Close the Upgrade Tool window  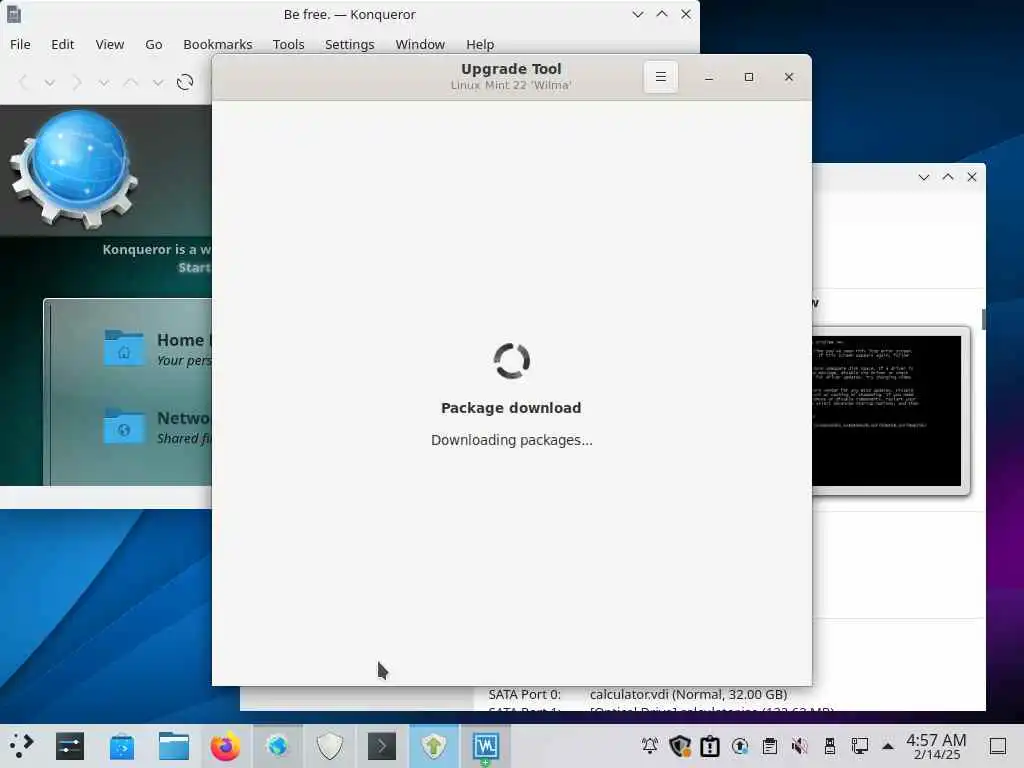point(789,77)
